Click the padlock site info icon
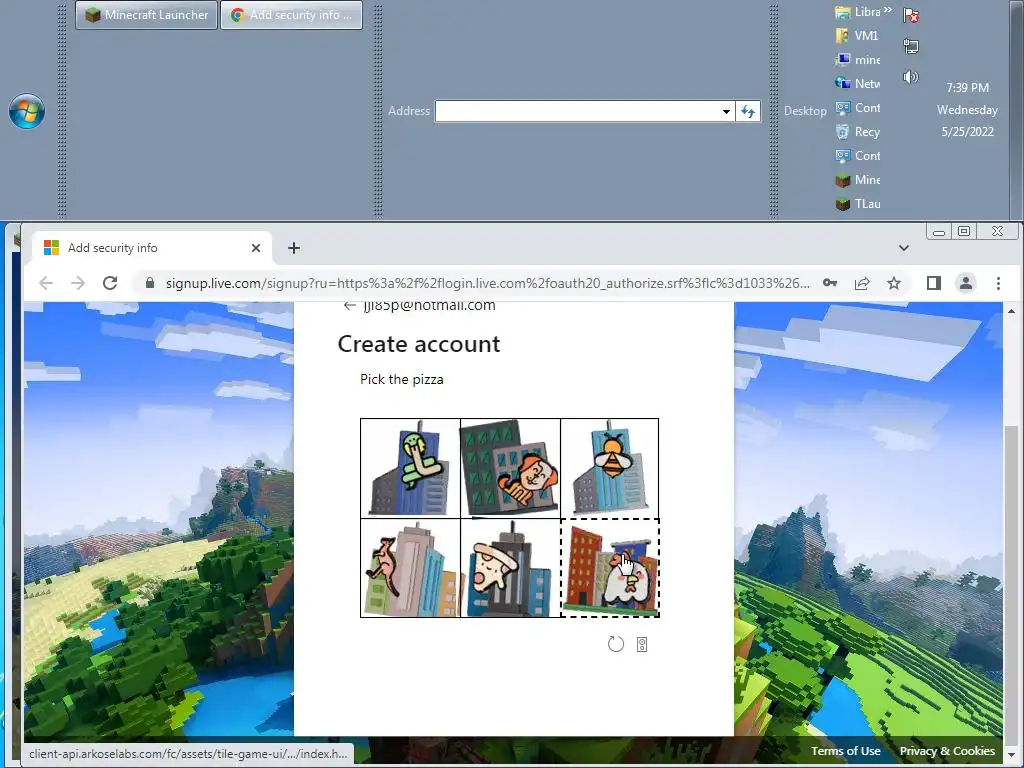Screen dimensions: 1024x768 (150, 283)
